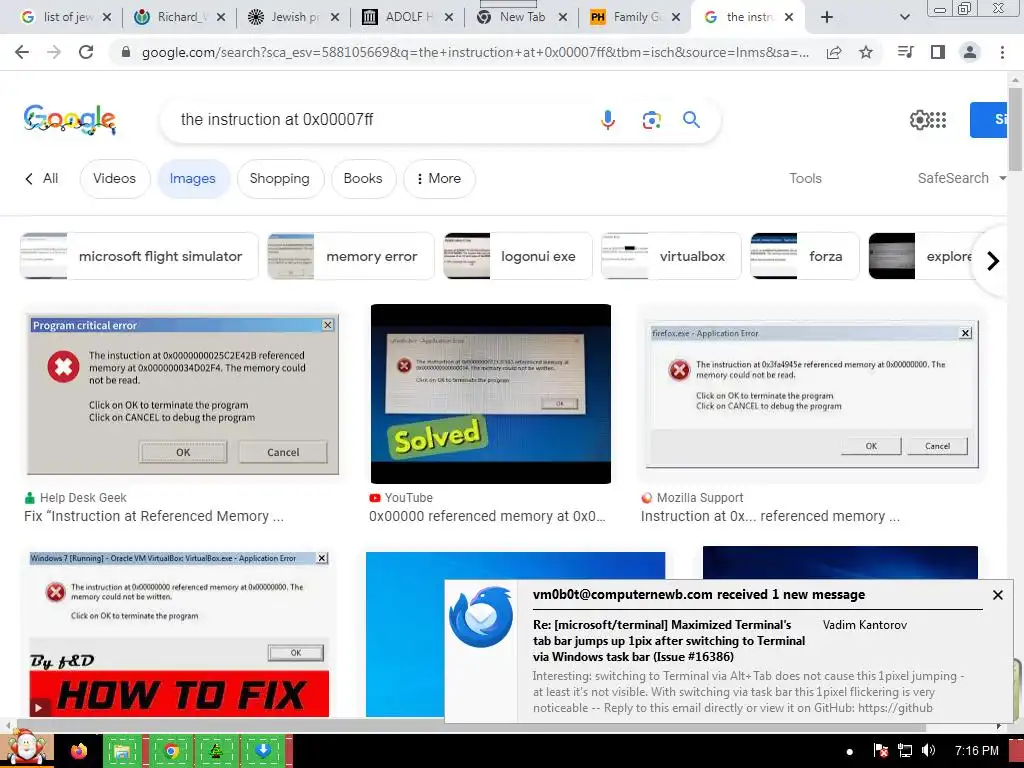Click the blue Sign in button
Viewport: 1024px width, 768px height.
pos(988,120)
